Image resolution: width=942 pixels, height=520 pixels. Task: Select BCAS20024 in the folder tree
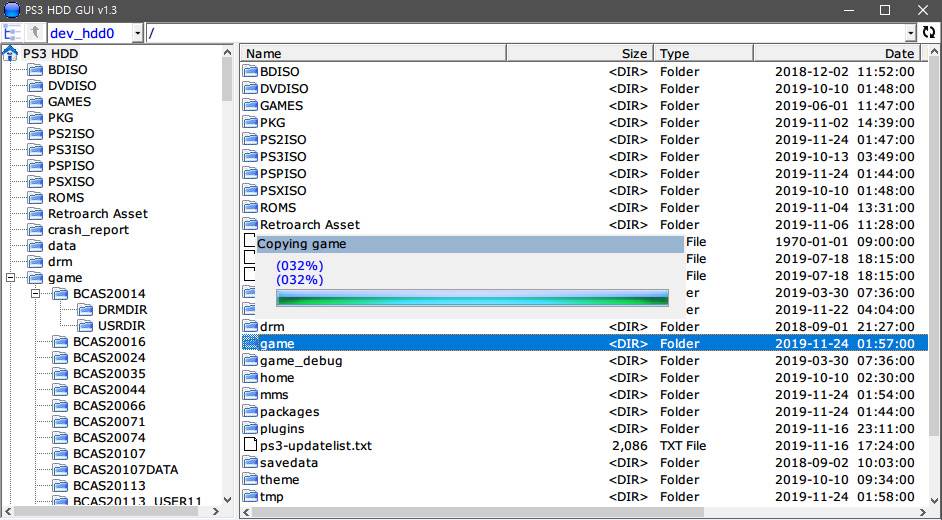tap(109, 358)
